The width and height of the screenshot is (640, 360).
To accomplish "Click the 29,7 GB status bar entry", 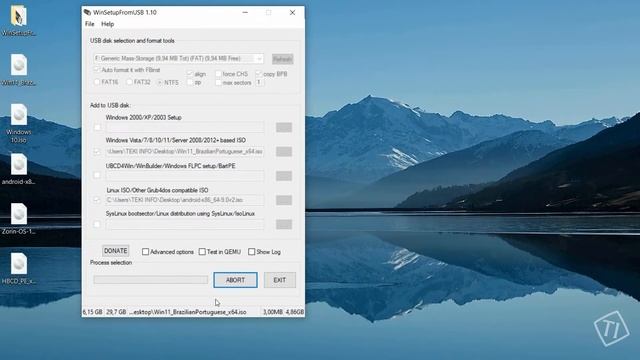I will pos(116,312).
